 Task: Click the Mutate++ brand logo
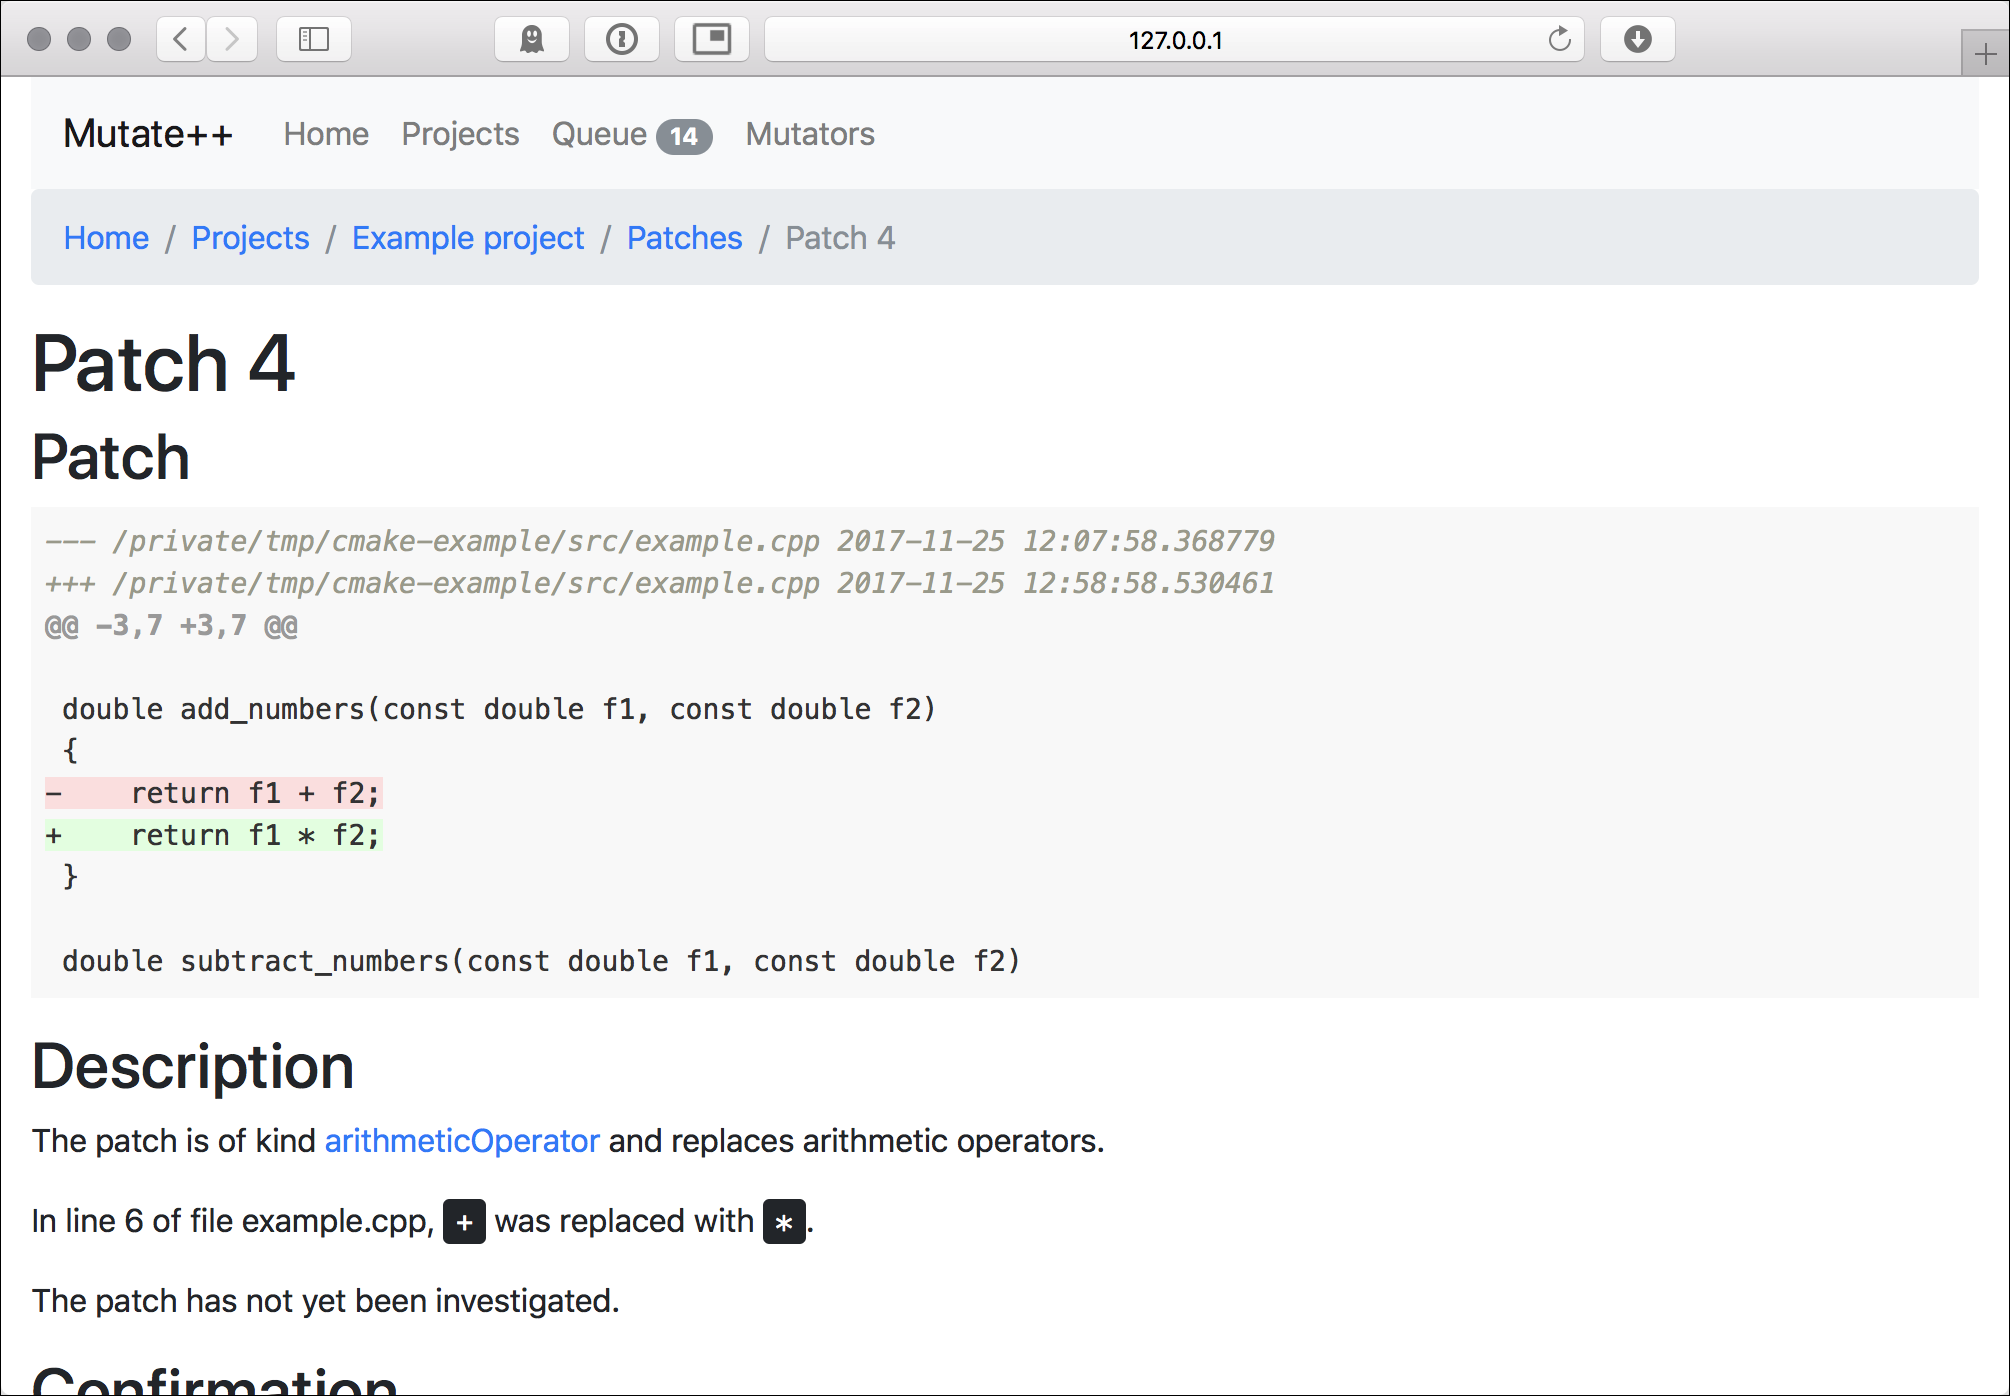click(x=148, y=134)
